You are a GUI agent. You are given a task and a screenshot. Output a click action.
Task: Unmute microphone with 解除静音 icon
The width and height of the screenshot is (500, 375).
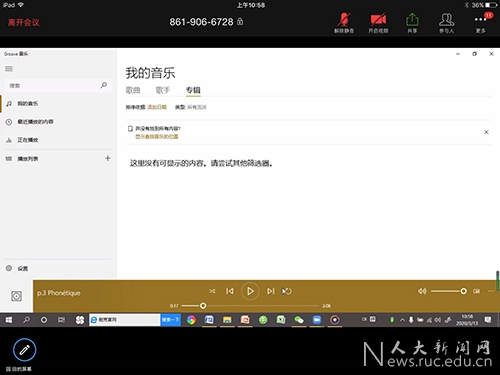click(x=344, y=22)
